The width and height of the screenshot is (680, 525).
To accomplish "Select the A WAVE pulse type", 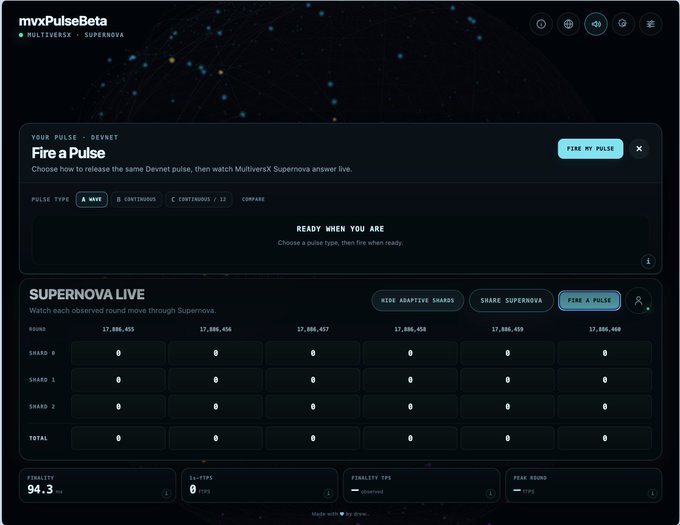I will [x=92, y=199].
